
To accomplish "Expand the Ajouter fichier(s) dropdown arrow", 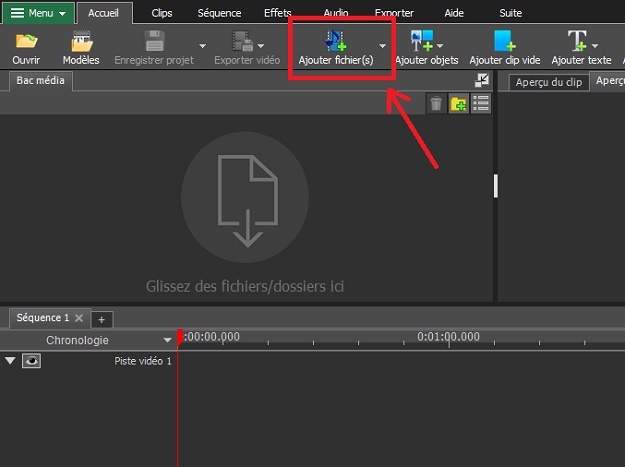I will (383, 46).
